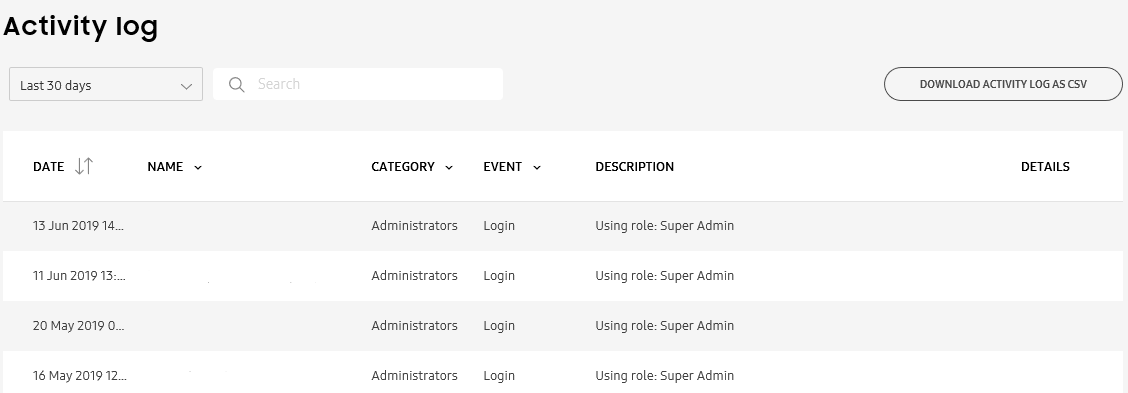Click Login event in the 13 Jun row
The width and height of the screenshot is (1128, 393).
(x=499, y=226)
